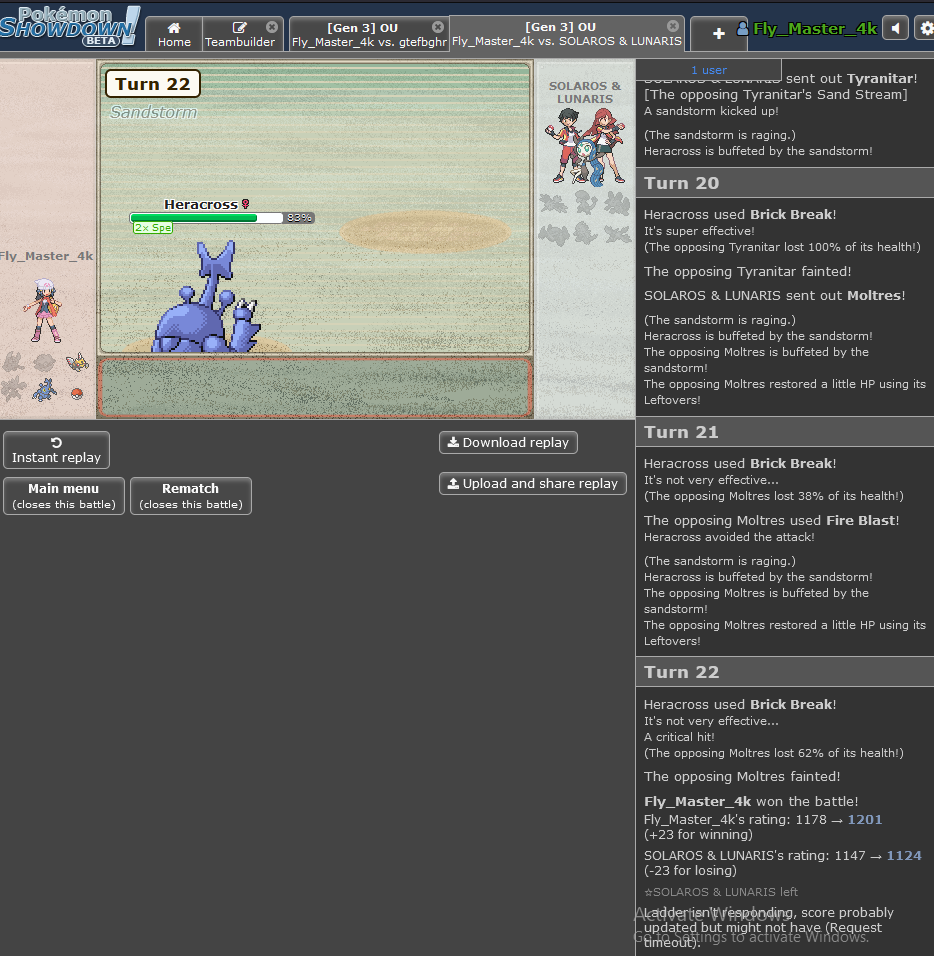Click the Instant replay button
The width and height of the screenshot is (934, 956).
point(56,450)
